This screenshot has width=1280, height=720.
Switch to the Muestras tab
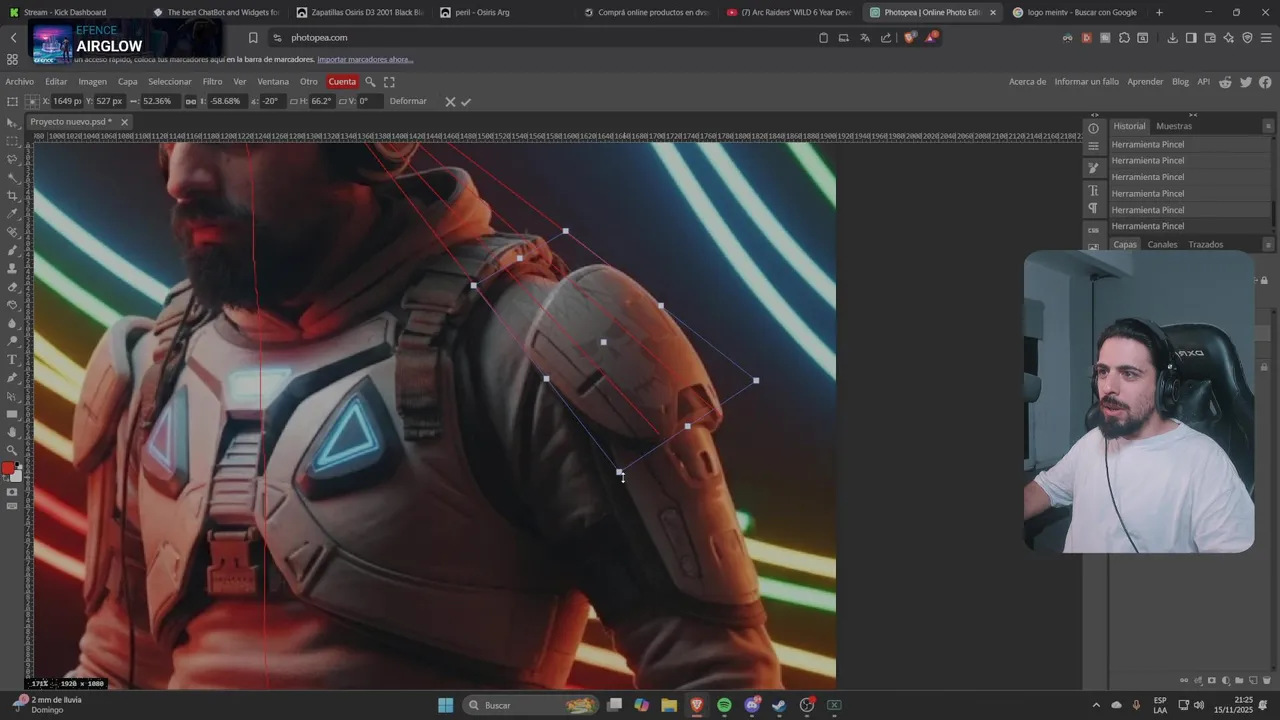coord(1174,126)
